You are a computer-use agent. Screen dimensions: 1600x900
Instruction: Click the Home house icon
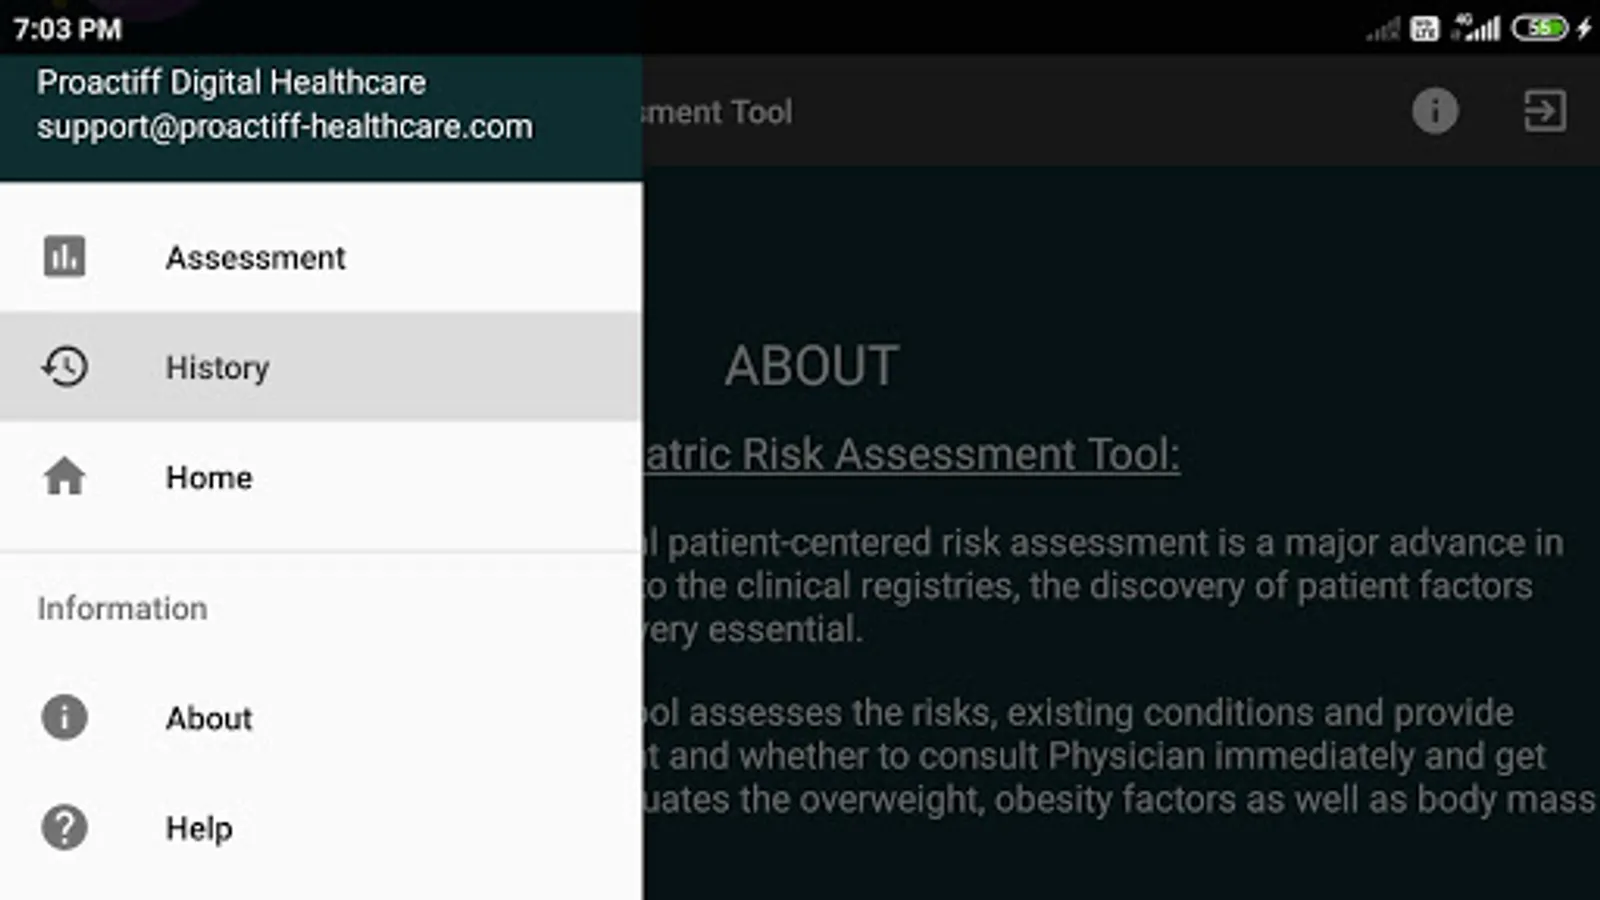pos(64,477)
